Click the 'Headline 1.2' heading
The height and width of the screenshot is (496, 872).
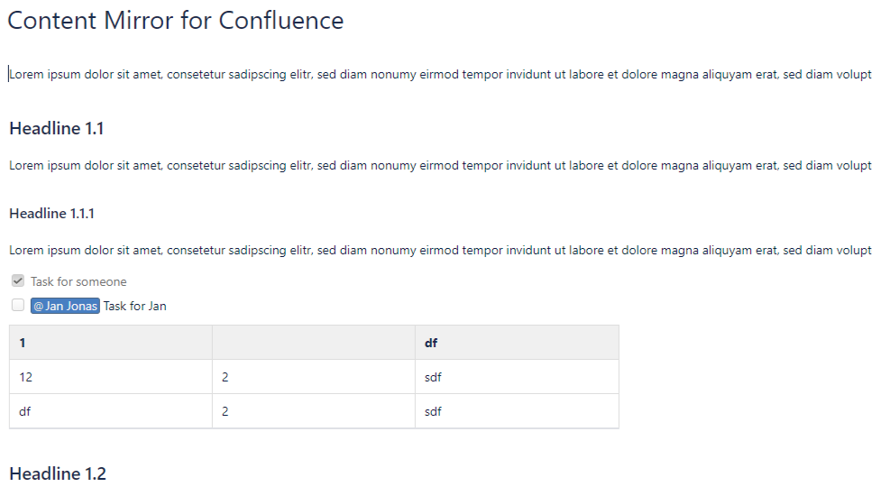coord(57,473)
